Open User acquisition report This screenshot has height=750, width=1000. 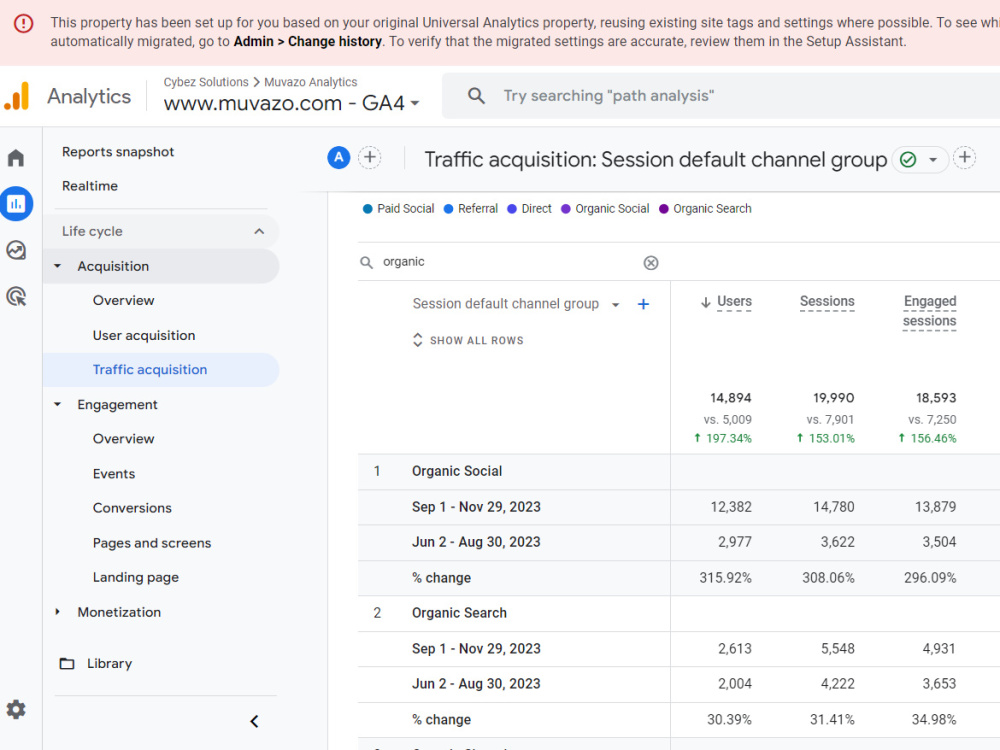144,335
